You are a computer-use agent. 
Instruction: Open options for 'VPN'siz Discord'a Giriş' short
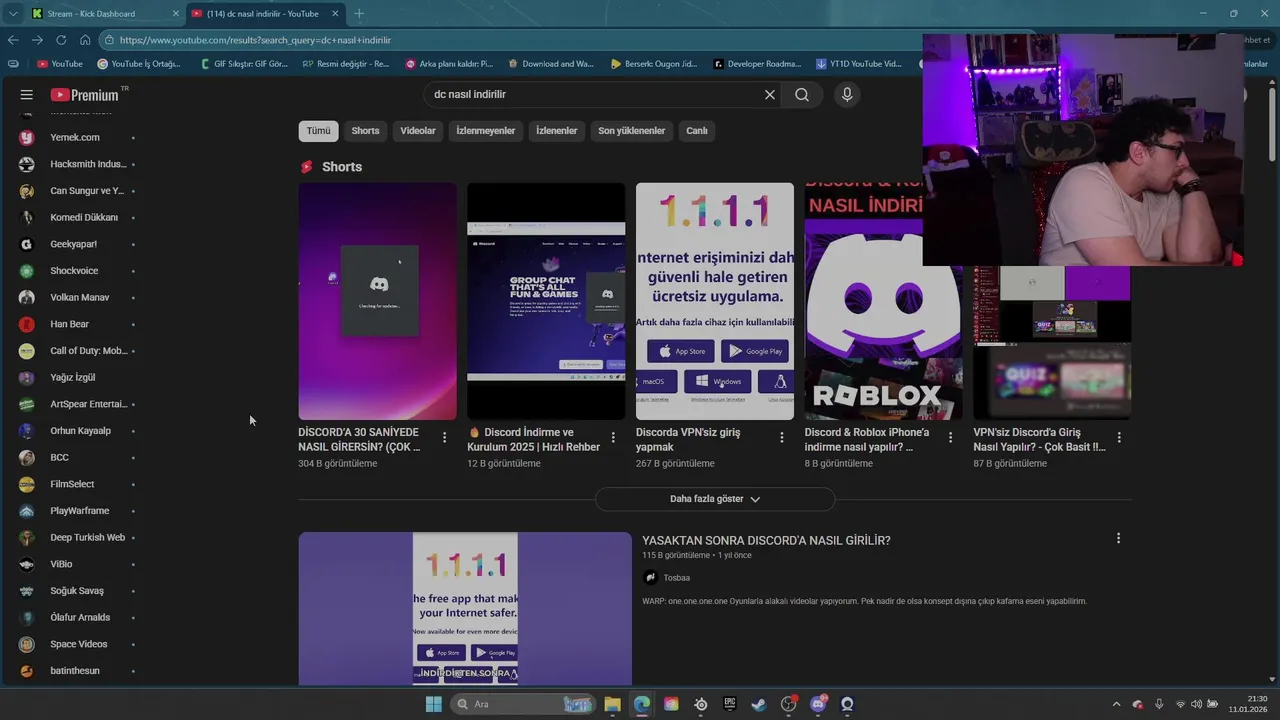coord(1119,438)
